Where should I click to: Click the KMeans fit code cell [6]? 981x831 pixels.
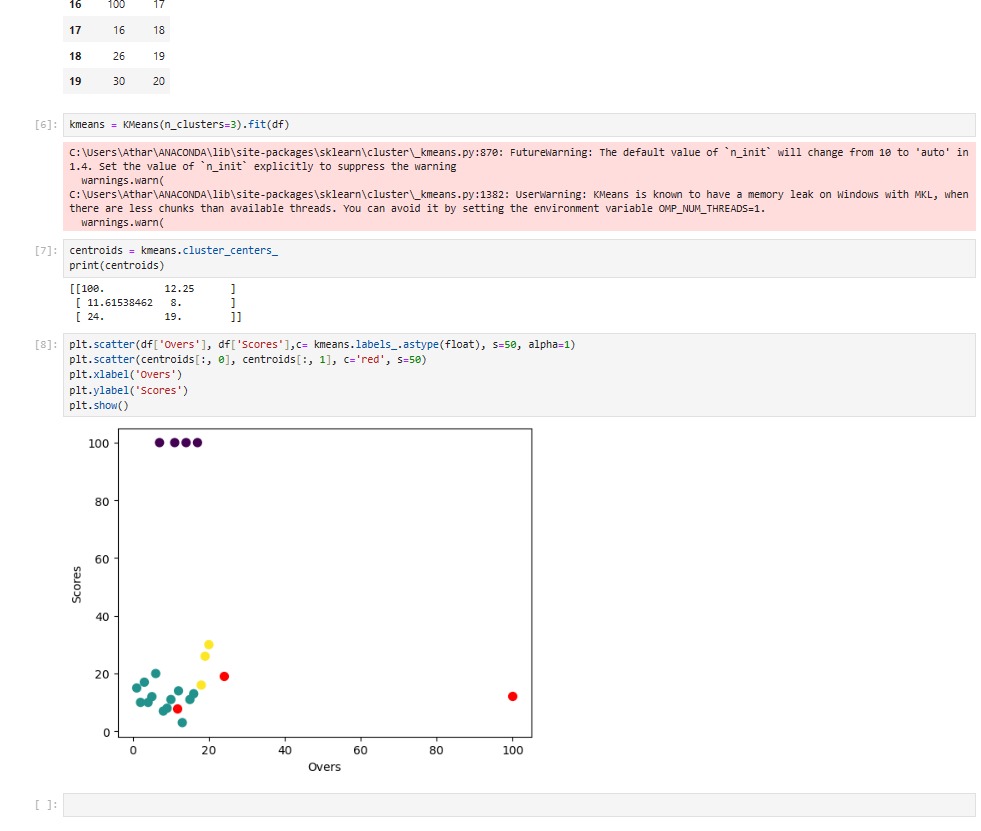[519, 125]
